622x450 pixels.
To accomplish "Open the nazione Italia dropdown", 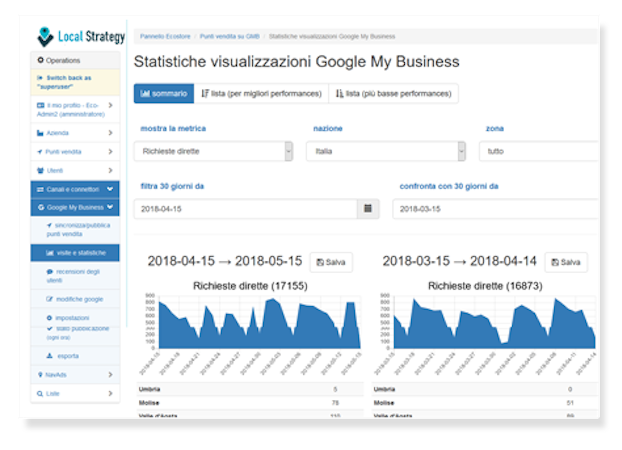I will [386, 151].
